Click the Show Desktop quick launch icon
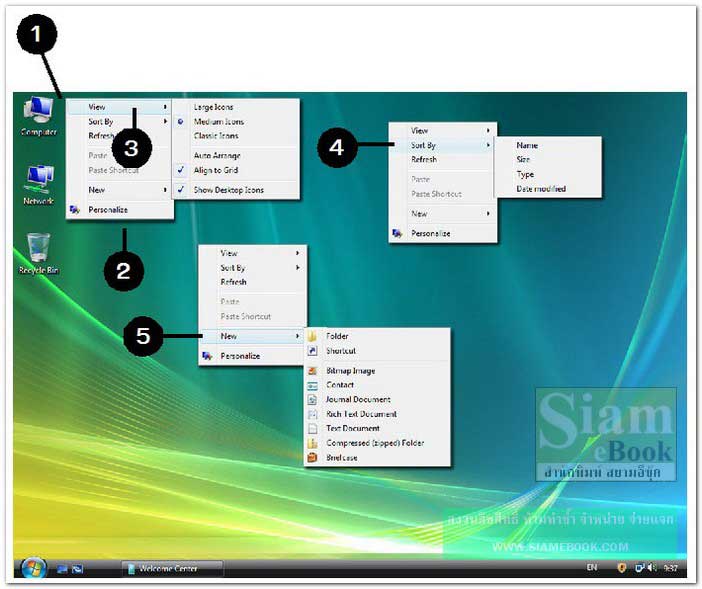Viewport: 702px width, 589px height. click(62, 569)
